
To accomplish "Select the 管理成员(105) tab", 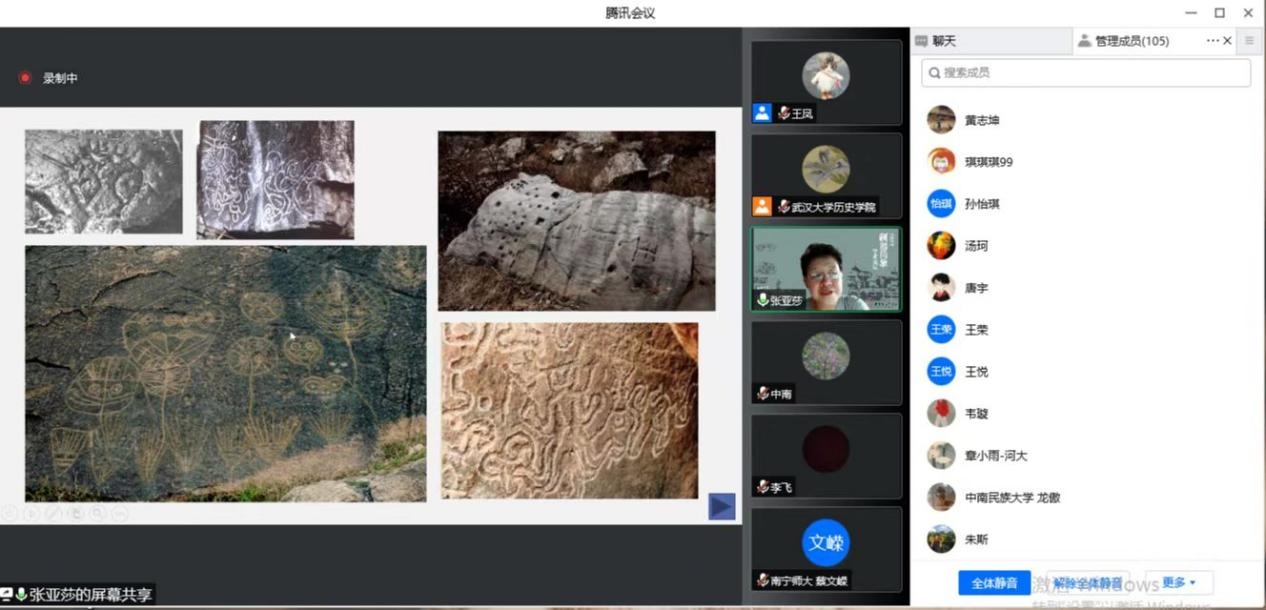I will (1130, 41).
